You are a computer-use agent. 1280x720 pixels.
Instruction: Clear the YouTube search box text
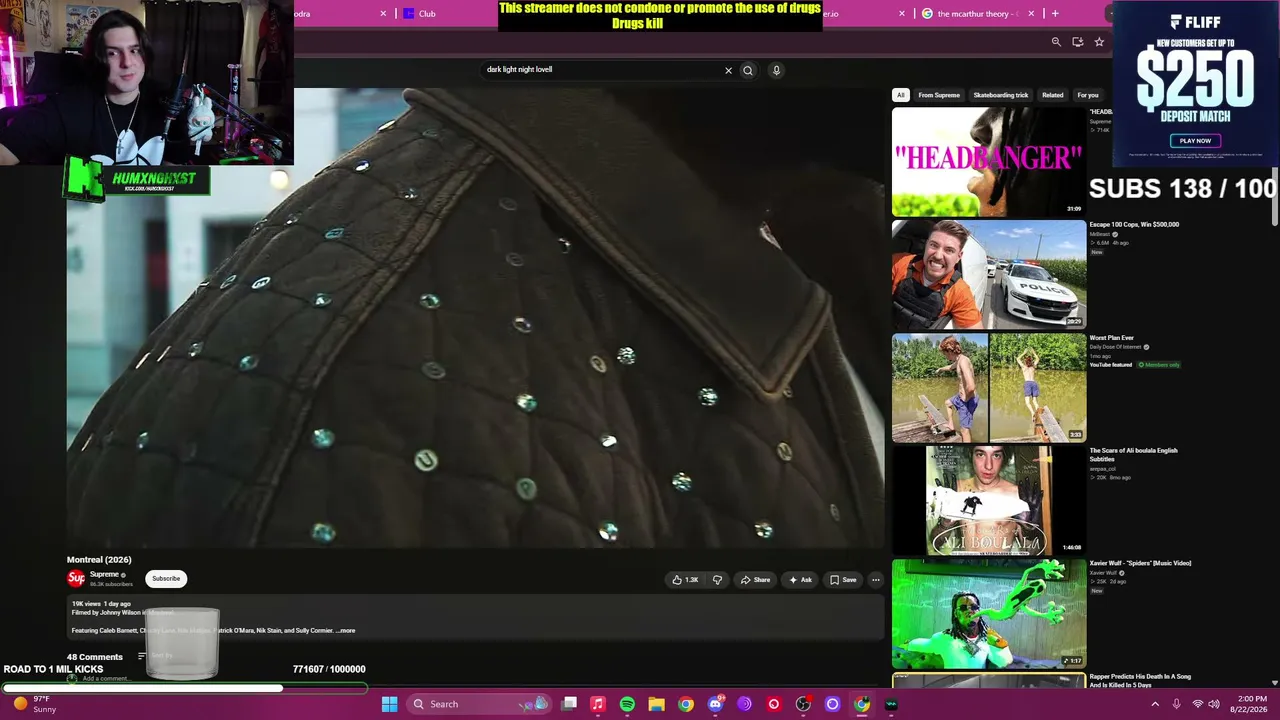728,70
